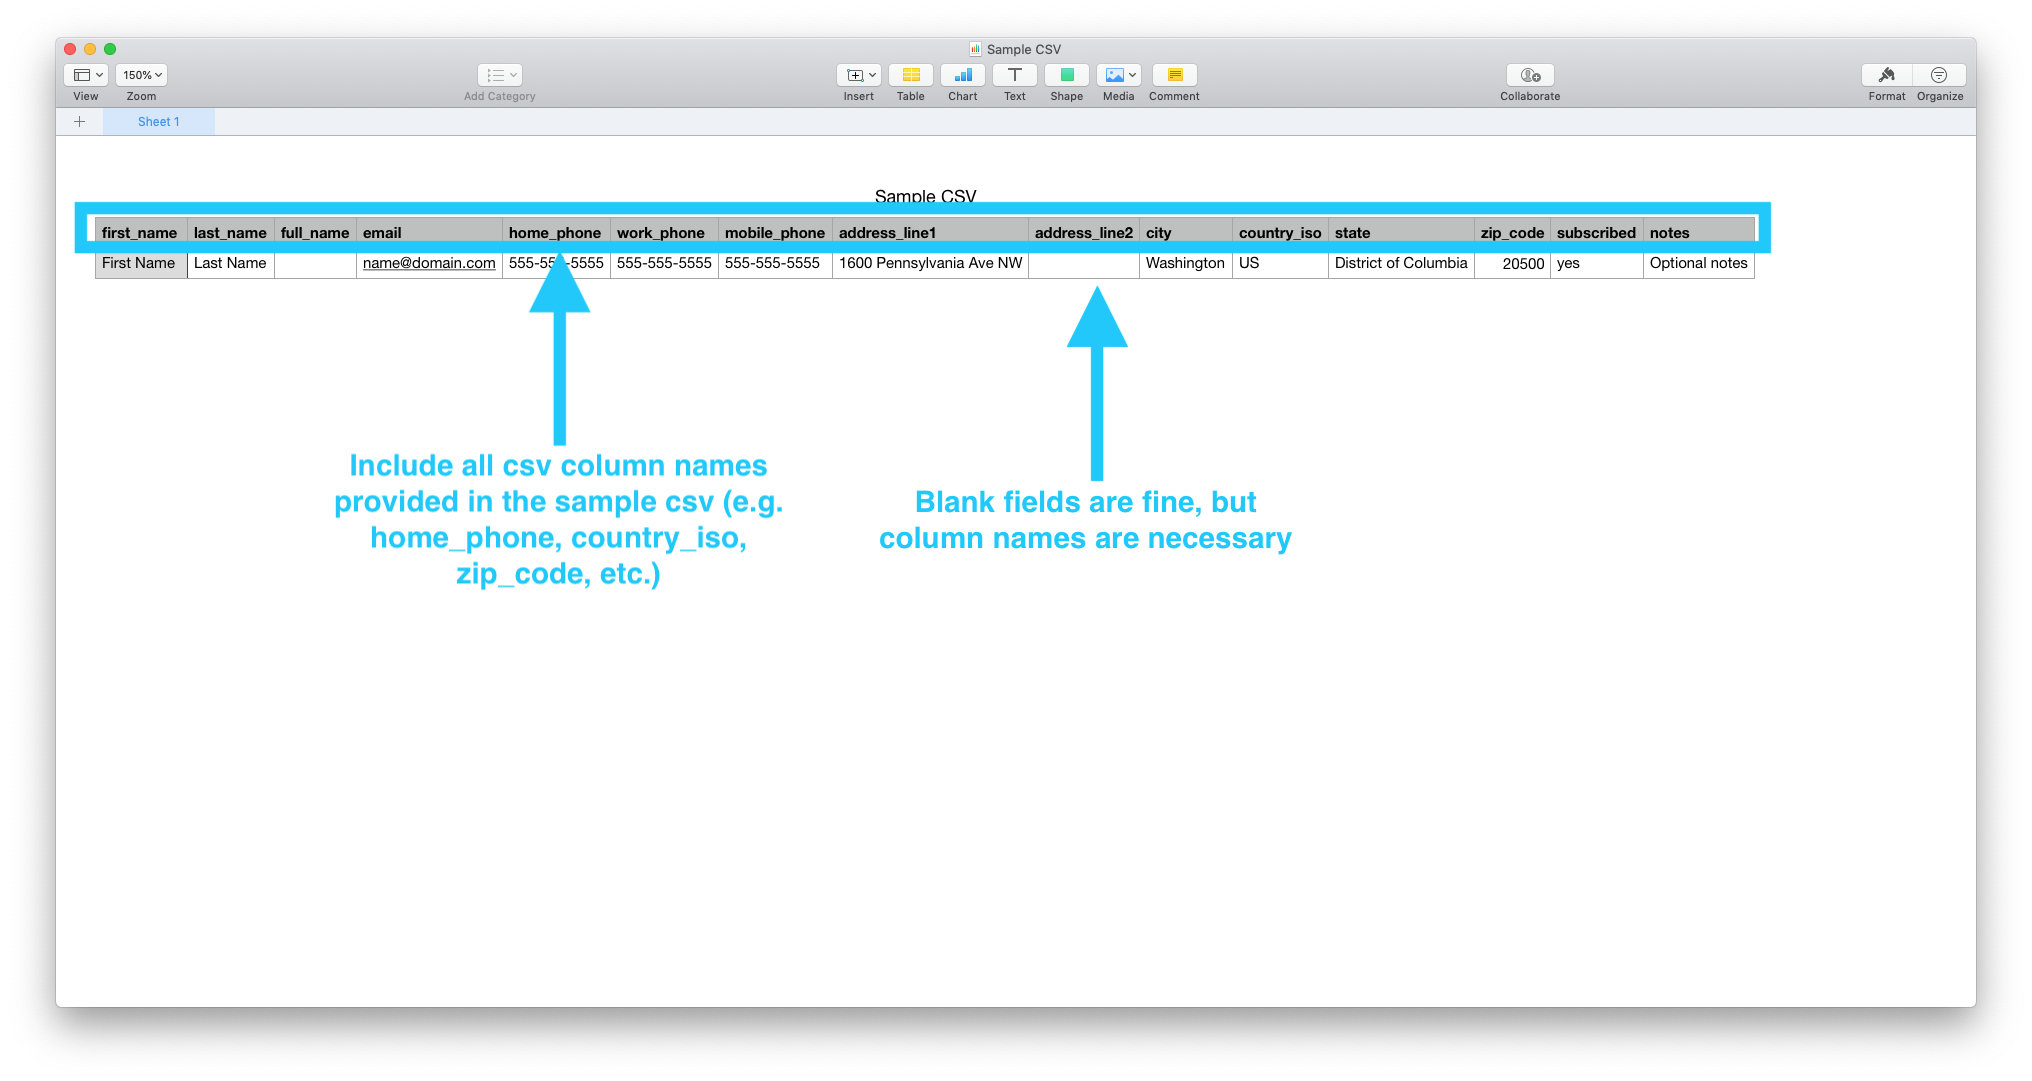Select the yes subscribed cell

(1597, 263)
